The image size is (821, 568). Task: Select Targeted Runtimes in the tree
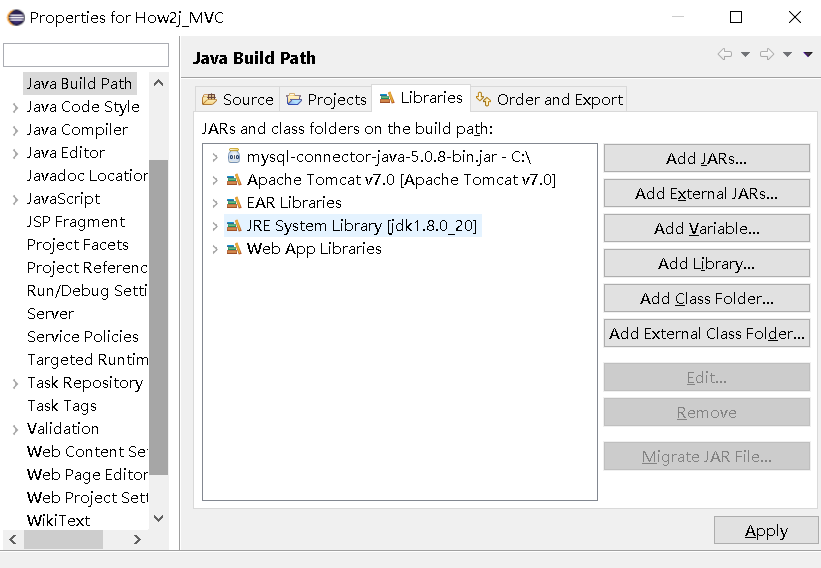click(x=87, y=360)
